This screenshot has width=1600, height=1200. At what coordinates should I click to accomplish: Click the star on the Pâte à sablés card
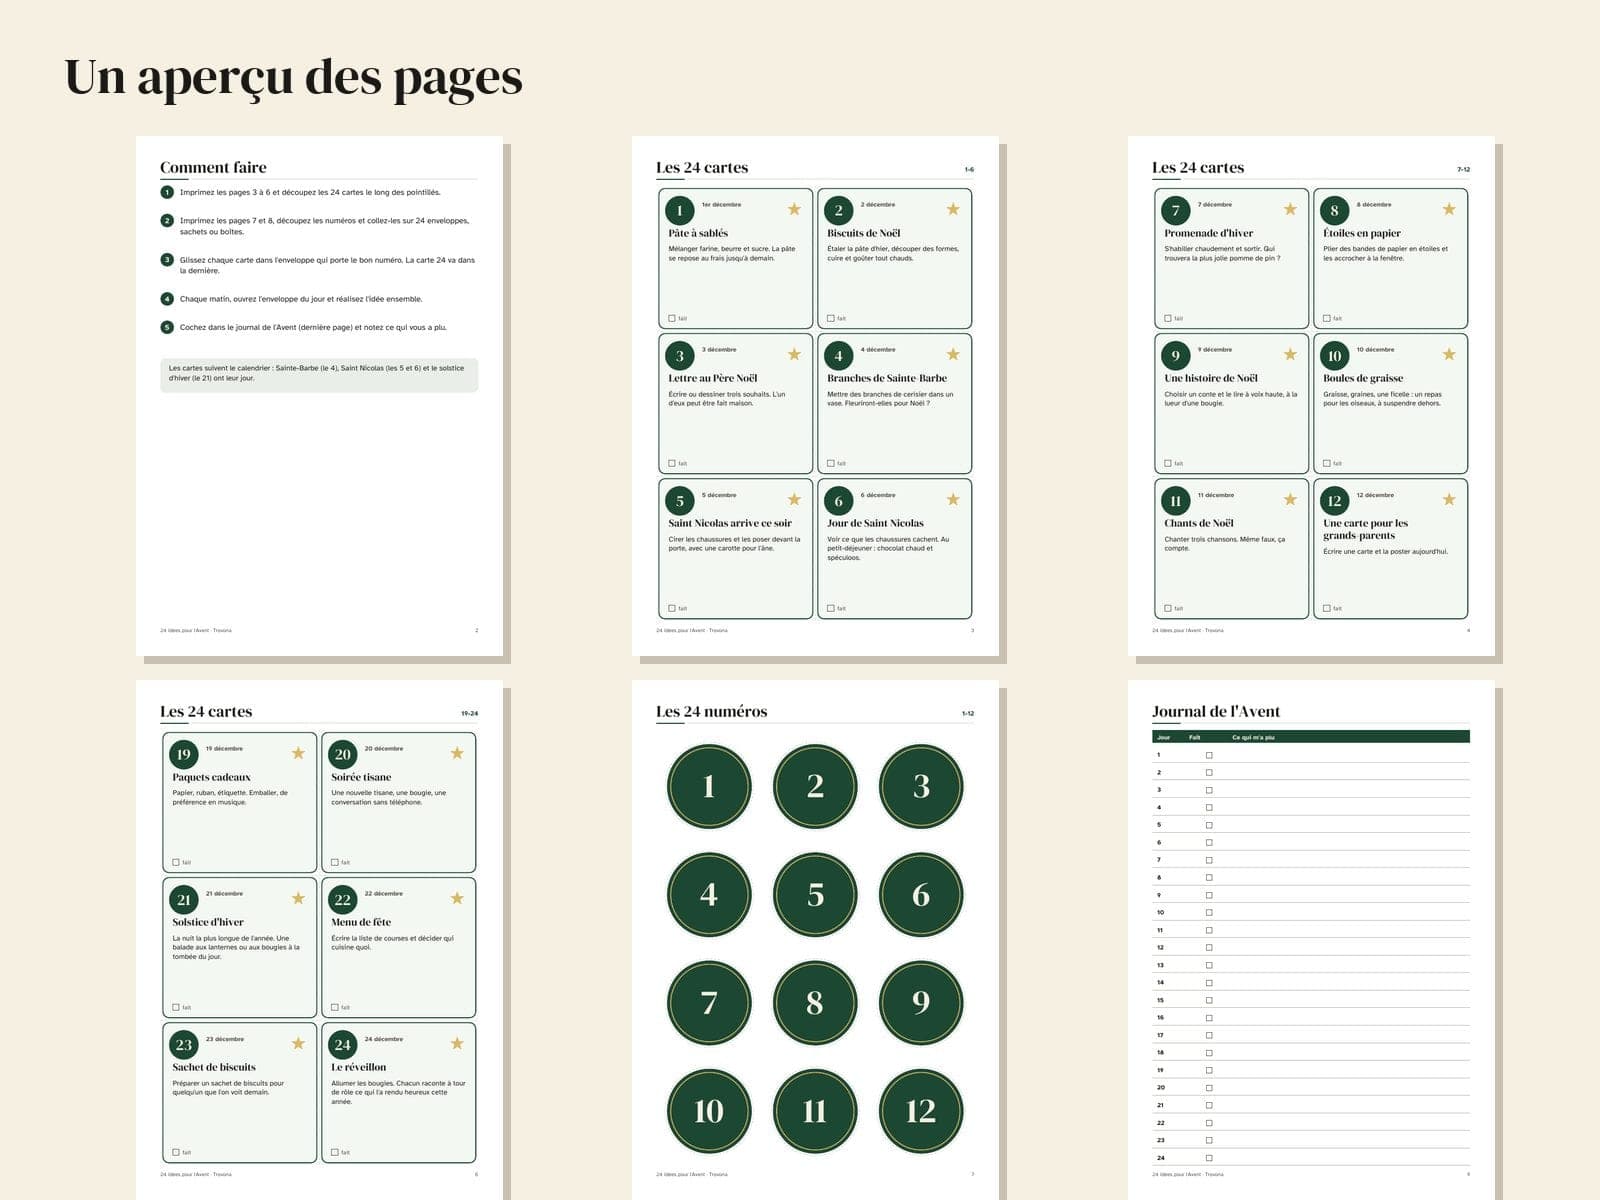tap(794, 209)
